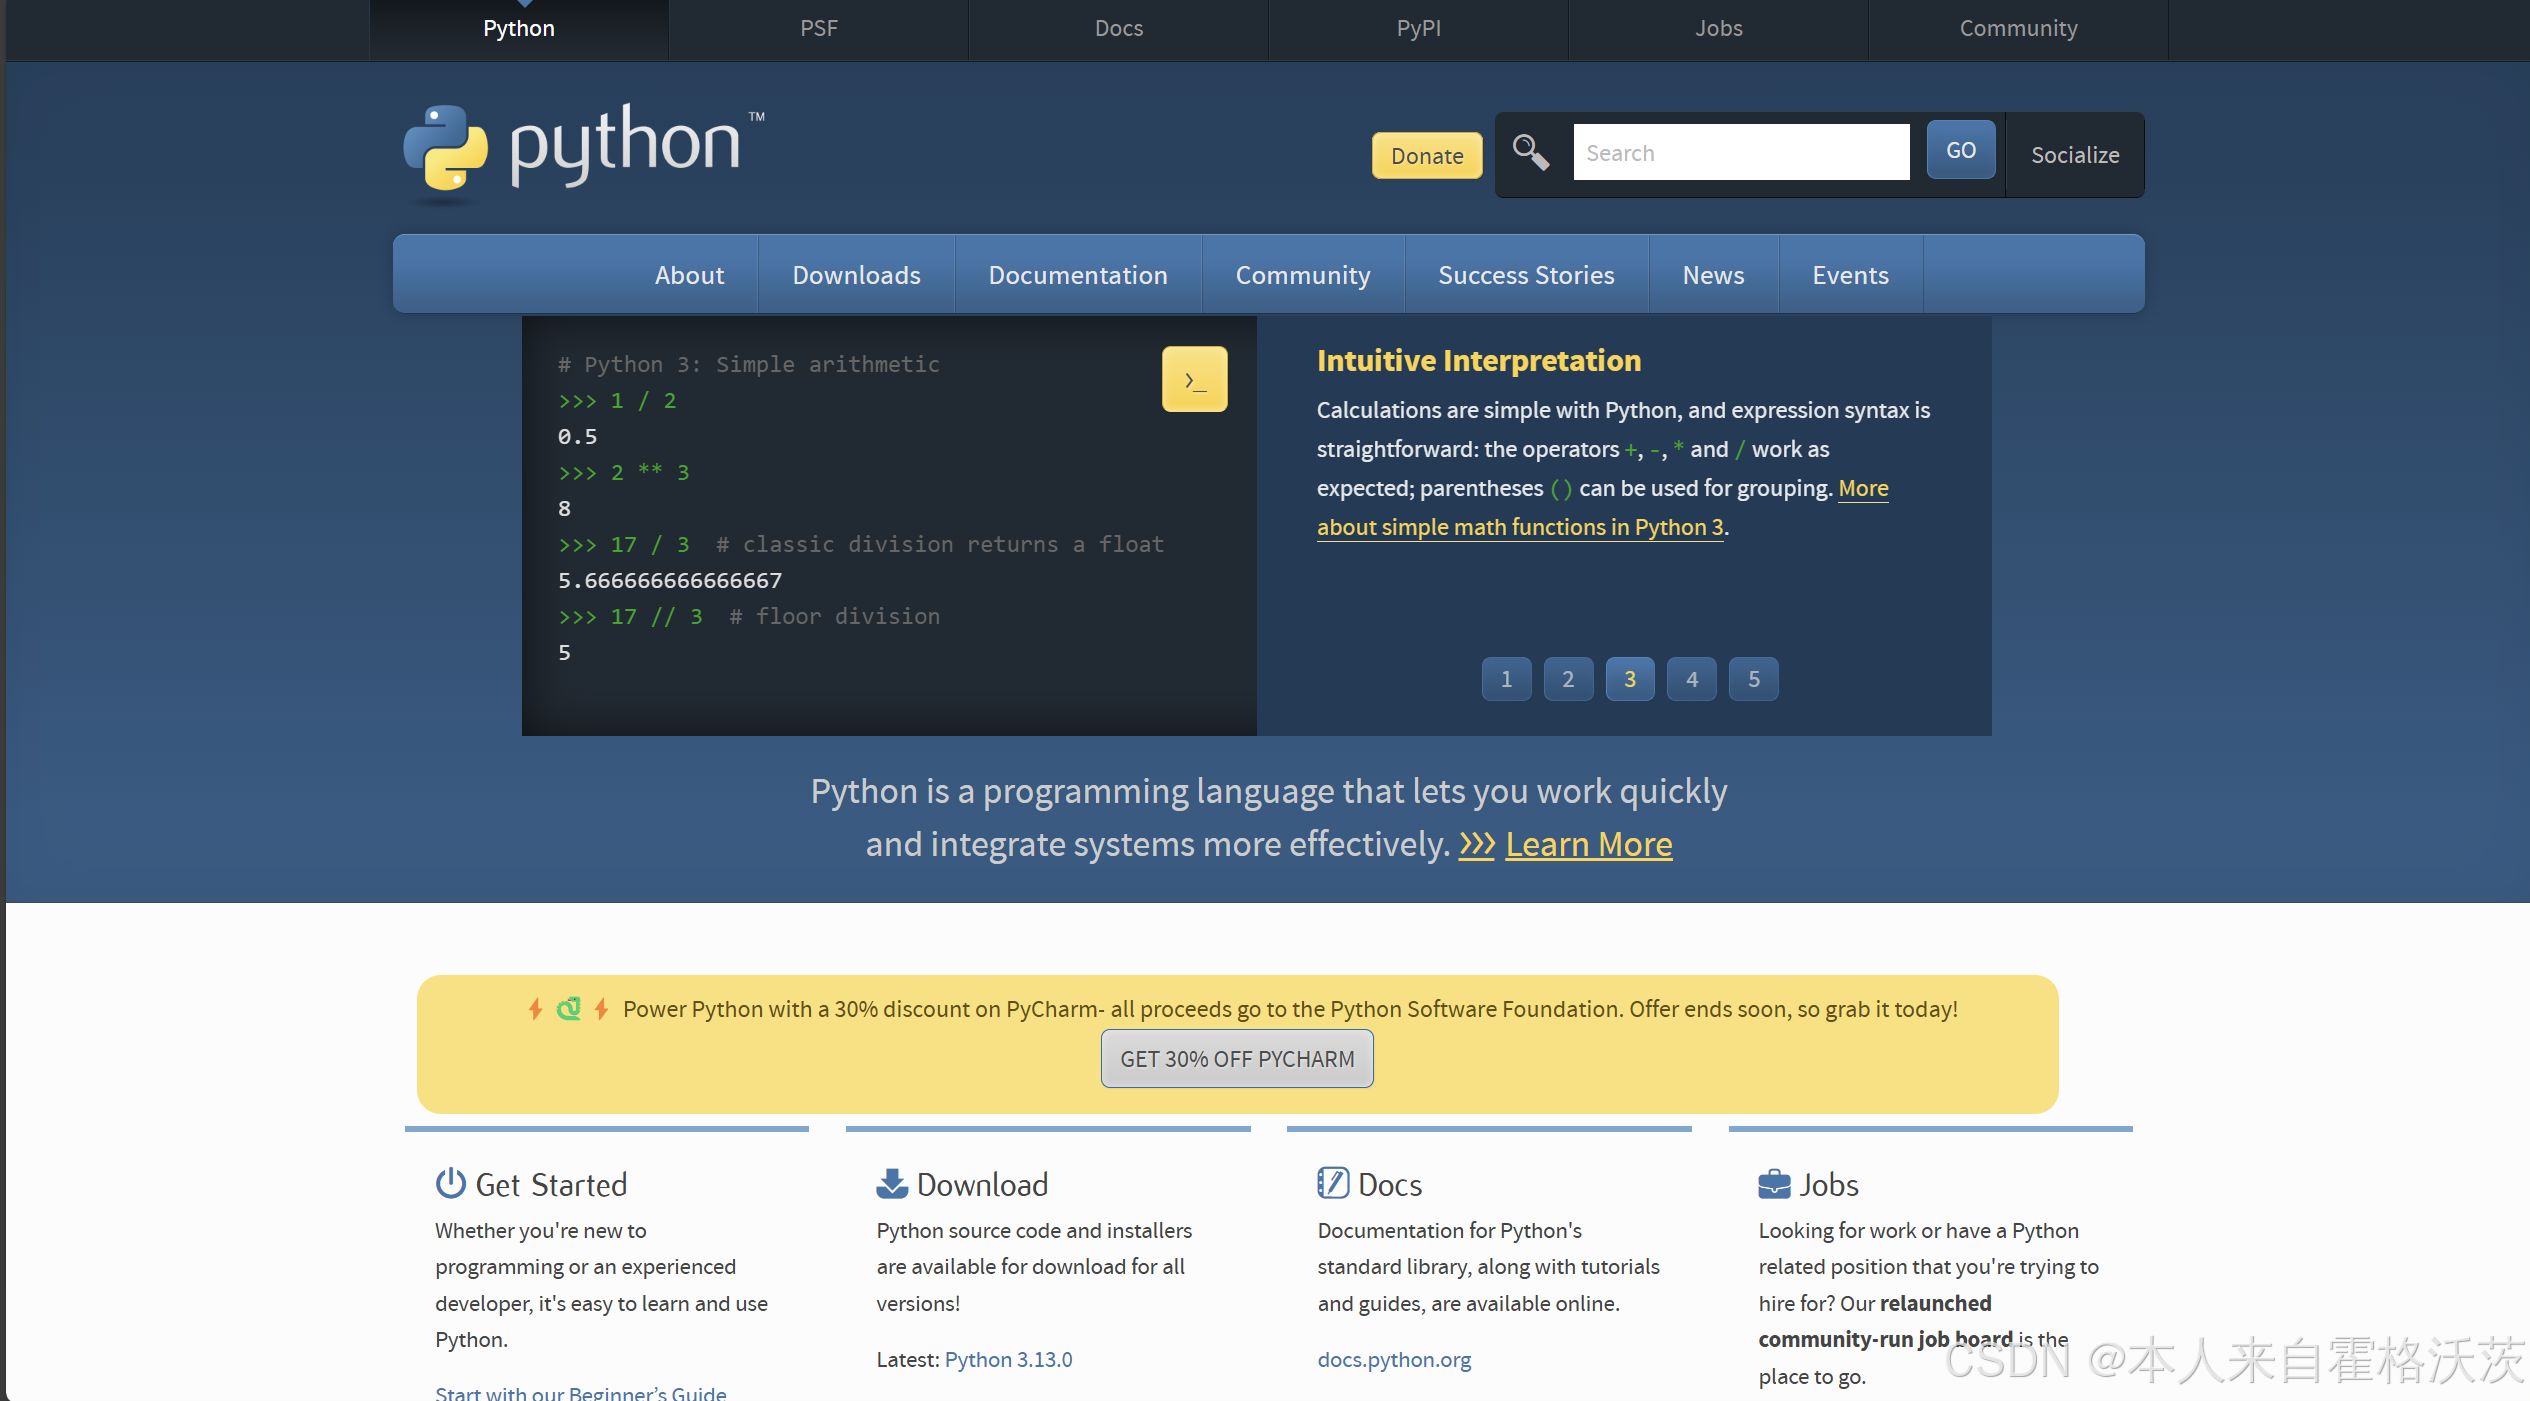Screen dimensions: 2530x1401
Task: Click into the Search input field
Action: click(1740, 152)
